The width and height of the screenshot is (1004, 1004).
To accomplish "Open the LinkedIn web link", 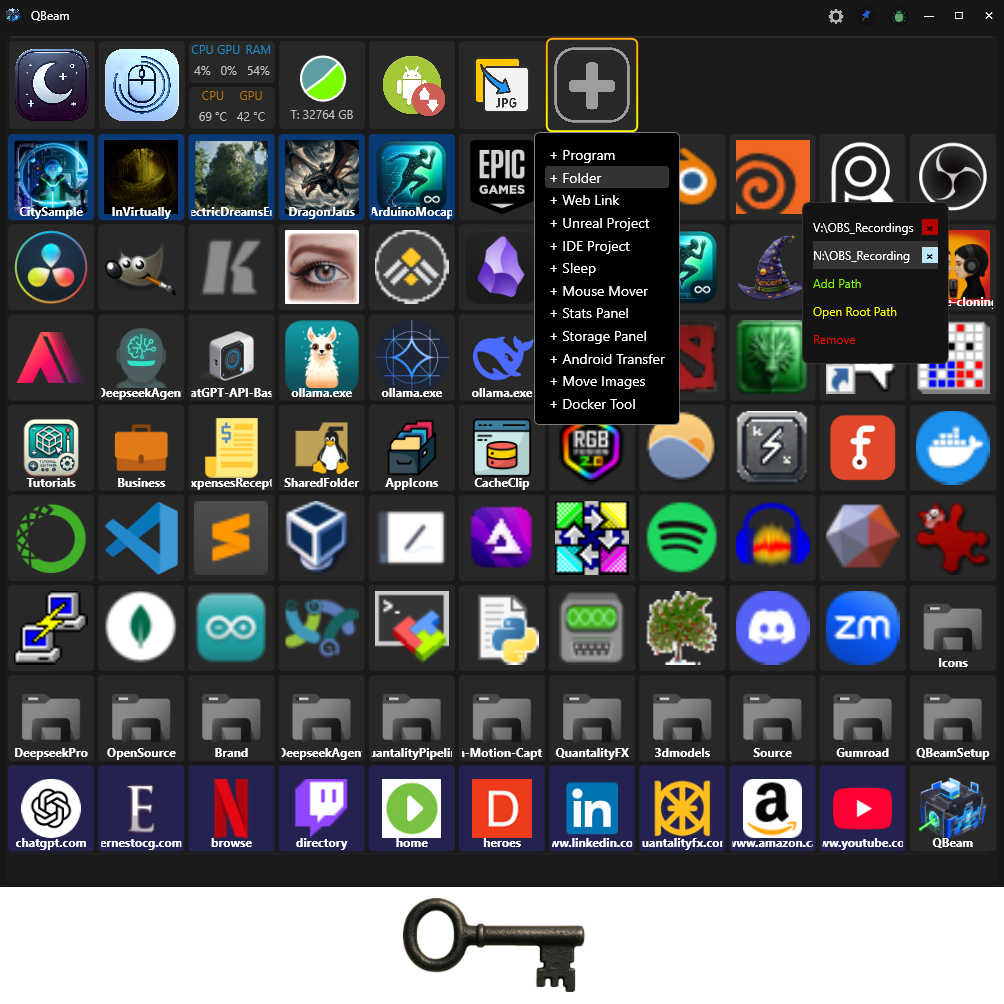I will [592, 809].
